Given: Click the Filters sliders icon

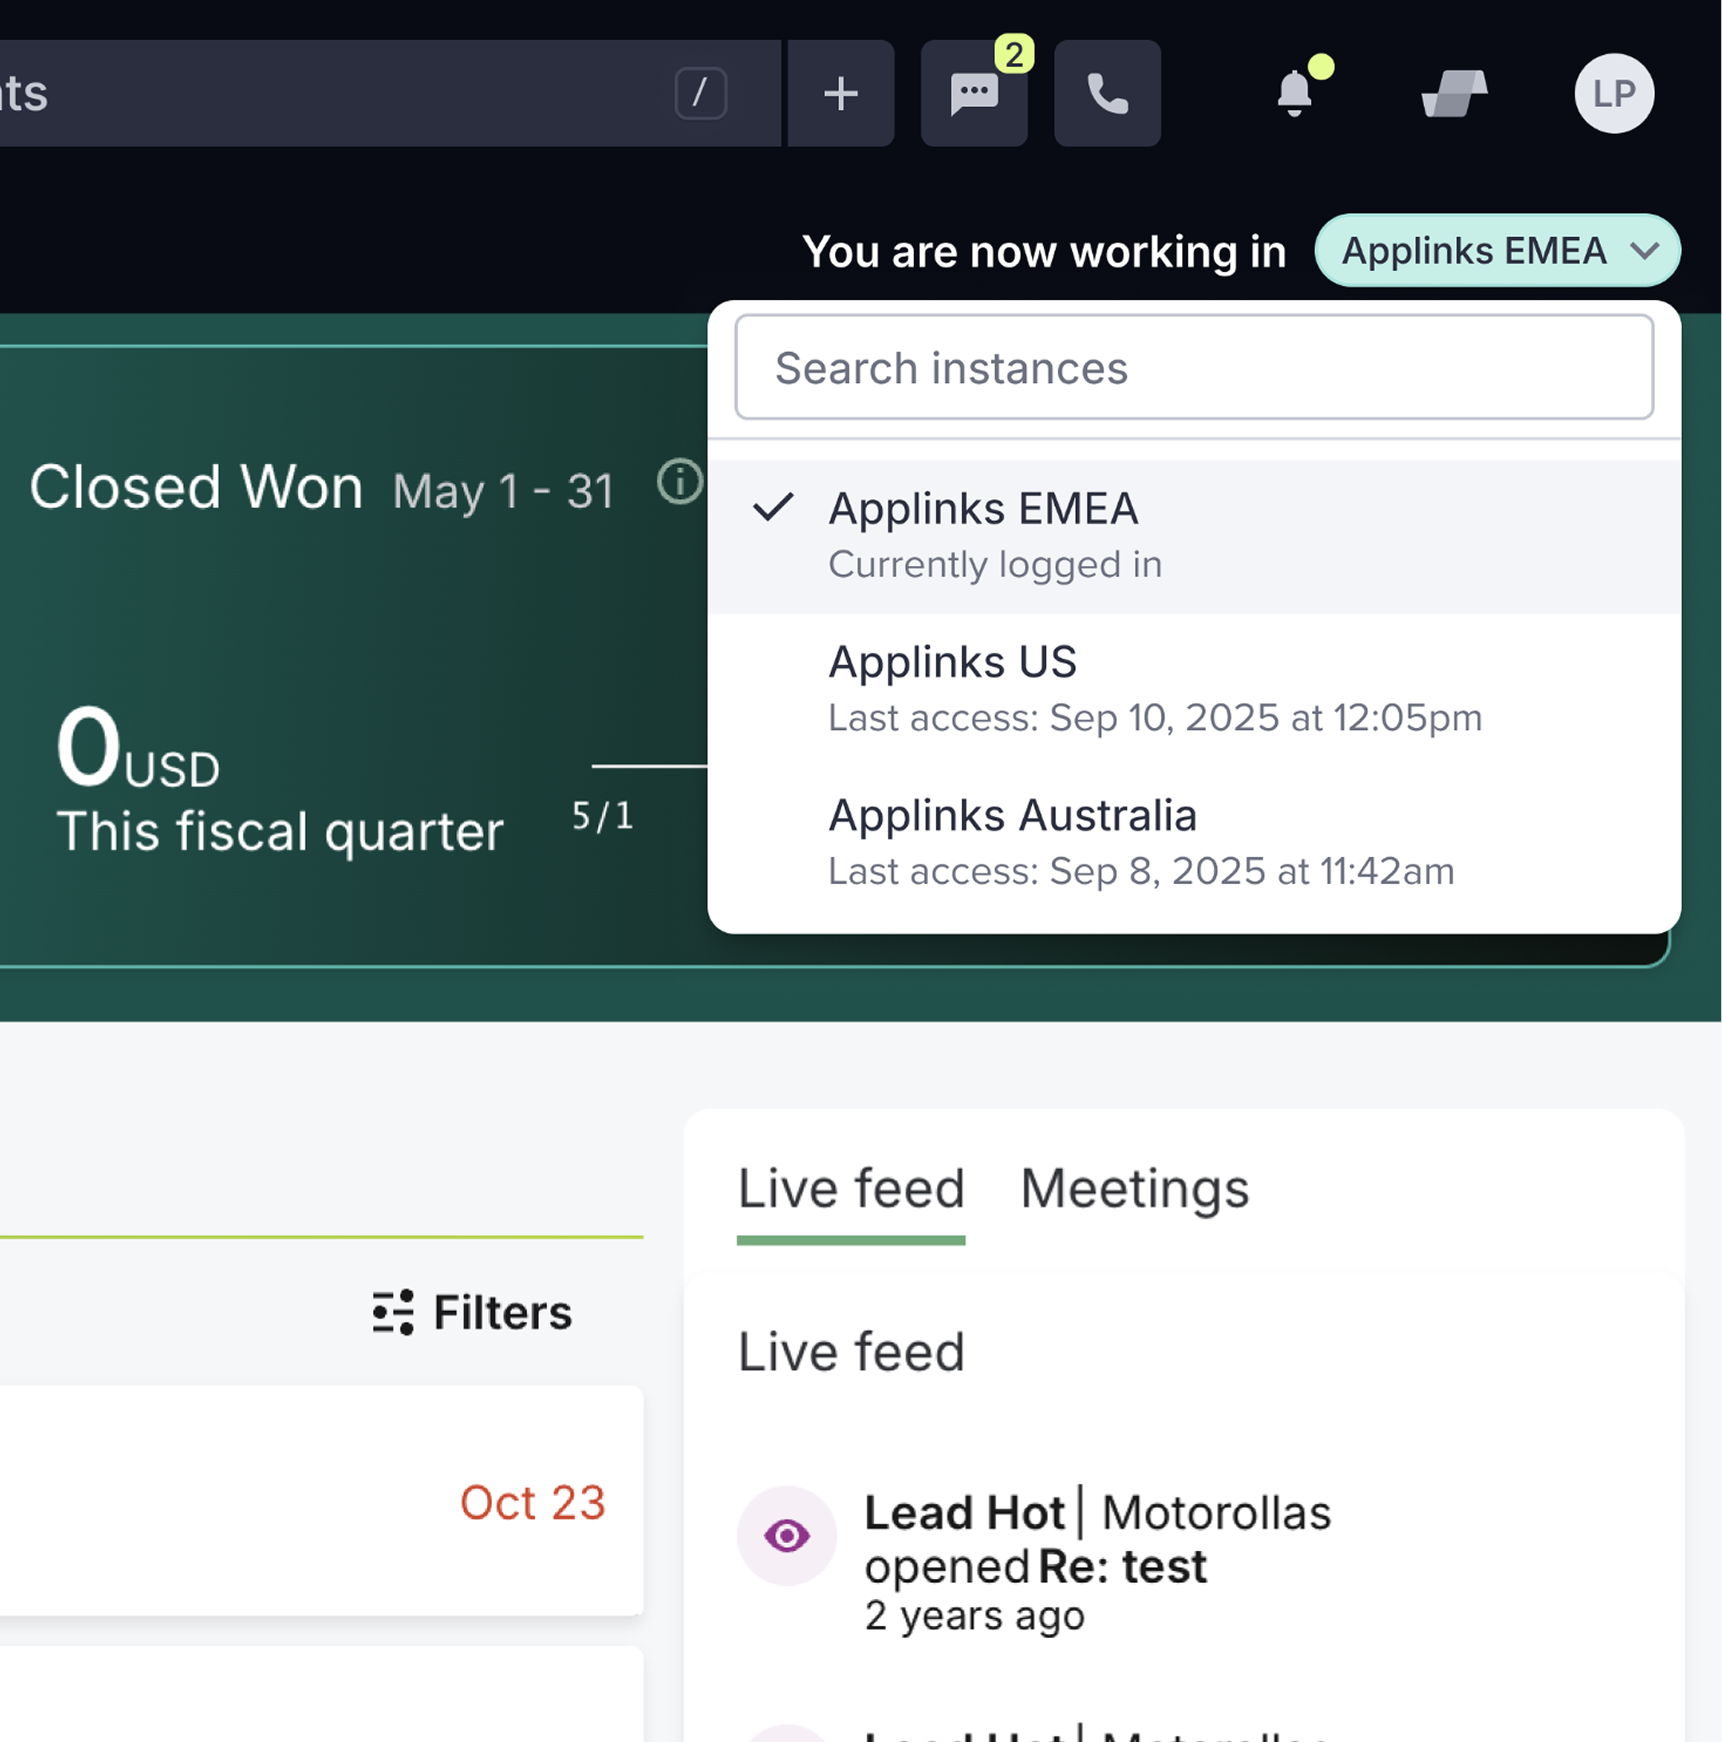Looking at the screenshot, I should click(x=393, y=1312).
